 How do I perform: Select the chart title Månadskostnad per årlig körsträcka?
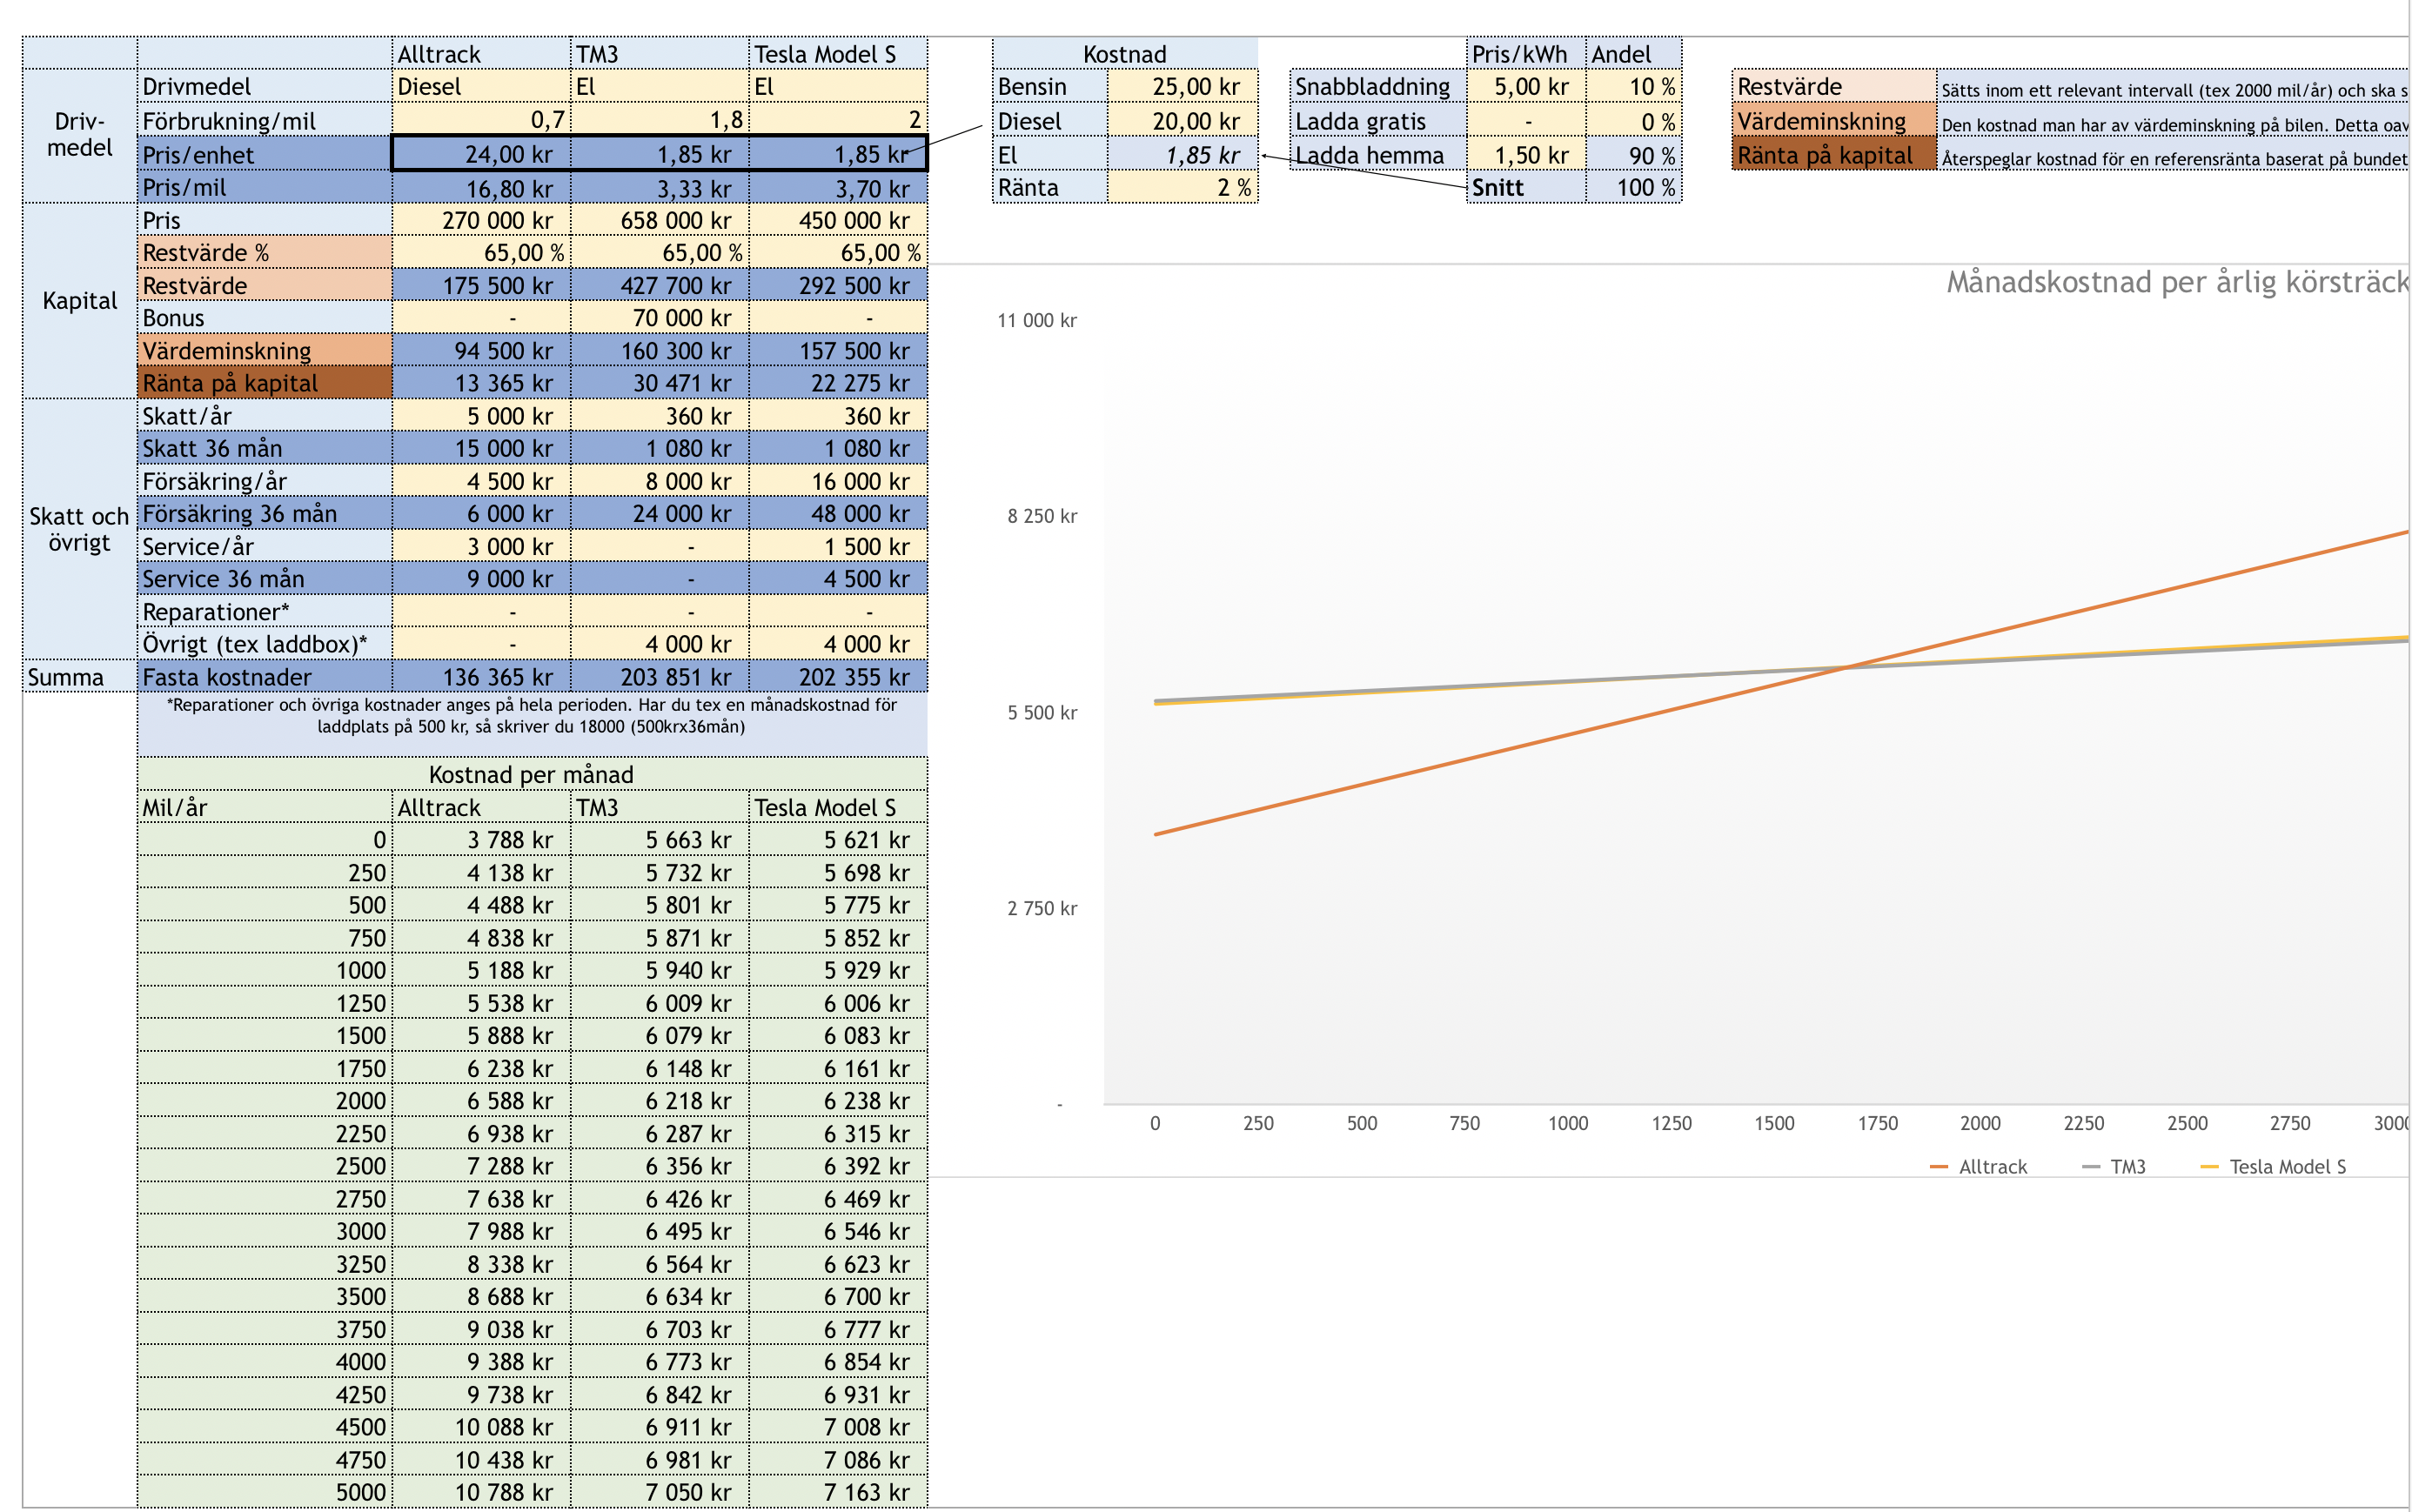[x=2175, y=283]
